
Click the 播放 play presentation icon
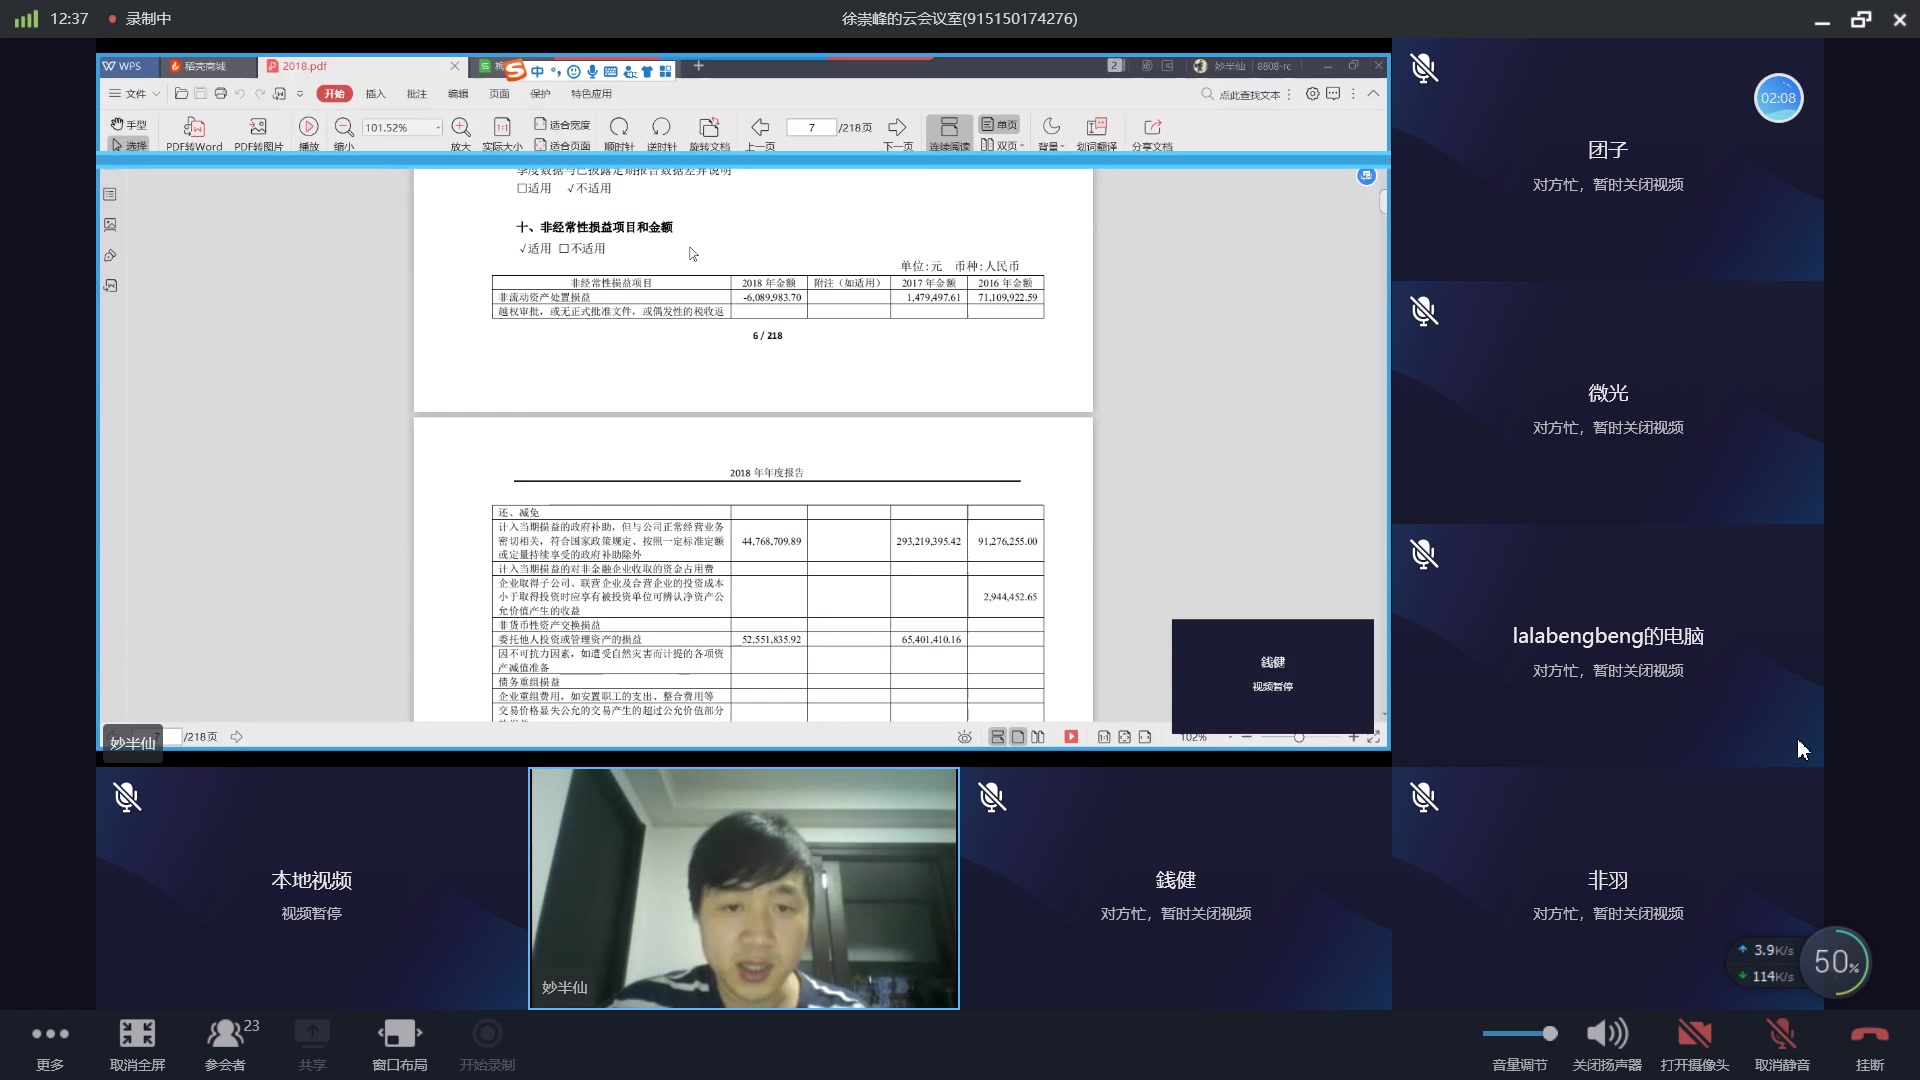coord(308,134)
